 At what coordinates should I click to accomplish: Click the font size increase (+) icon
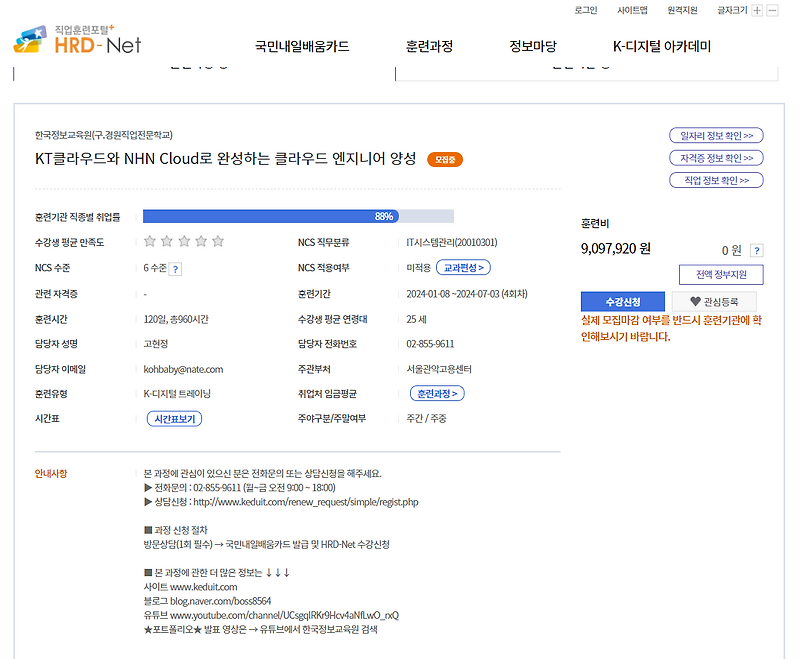(x=757, y=10)
